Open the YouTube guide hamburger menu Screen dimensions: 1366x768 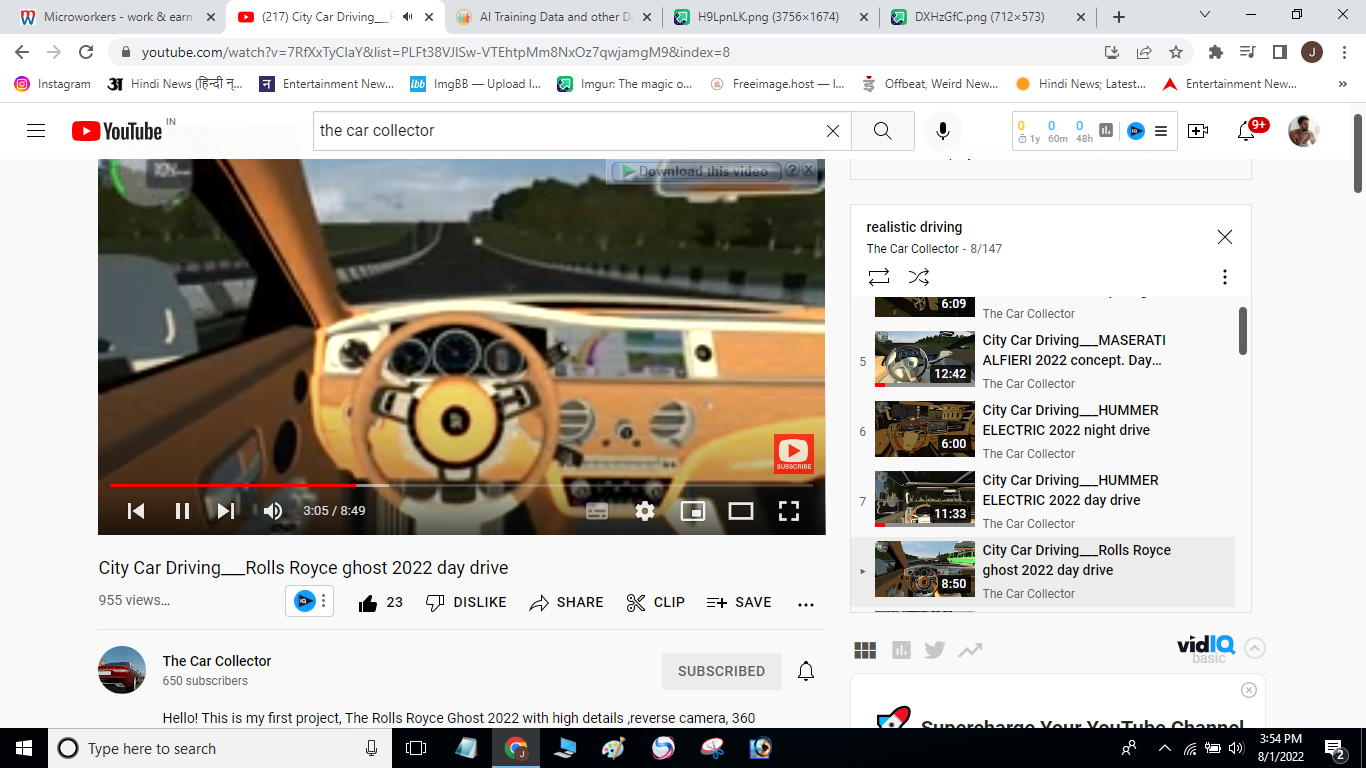(x=36, y=131)
